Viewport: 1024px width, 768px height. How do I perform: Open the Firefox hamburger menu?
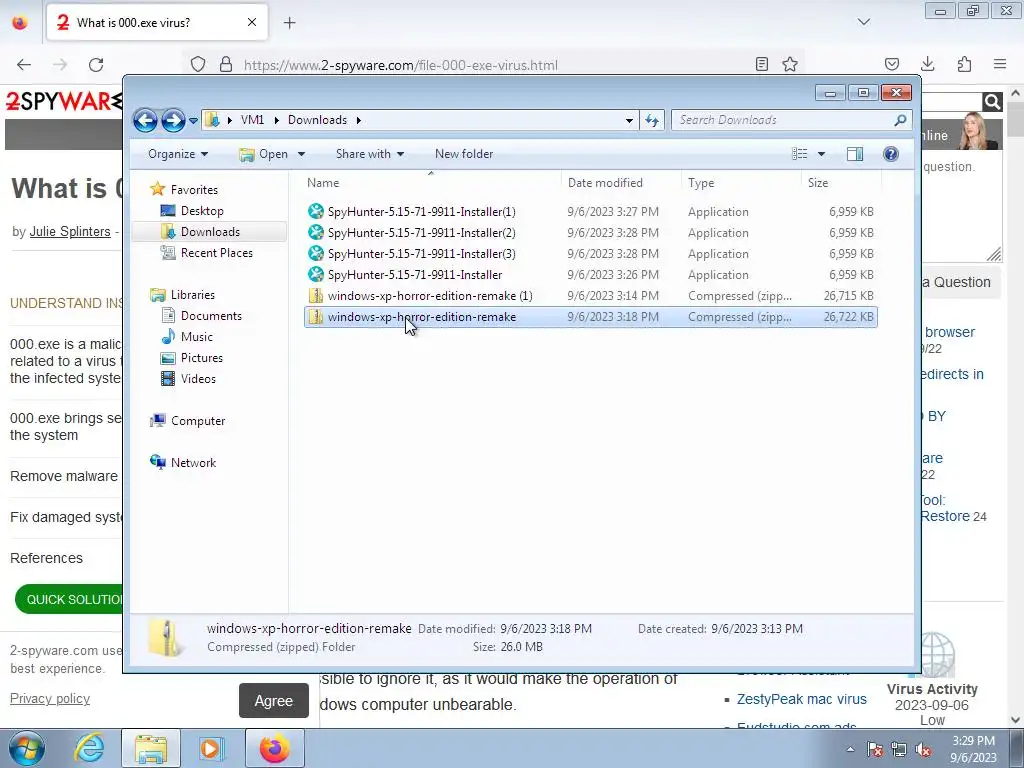tap(1000, 64)
